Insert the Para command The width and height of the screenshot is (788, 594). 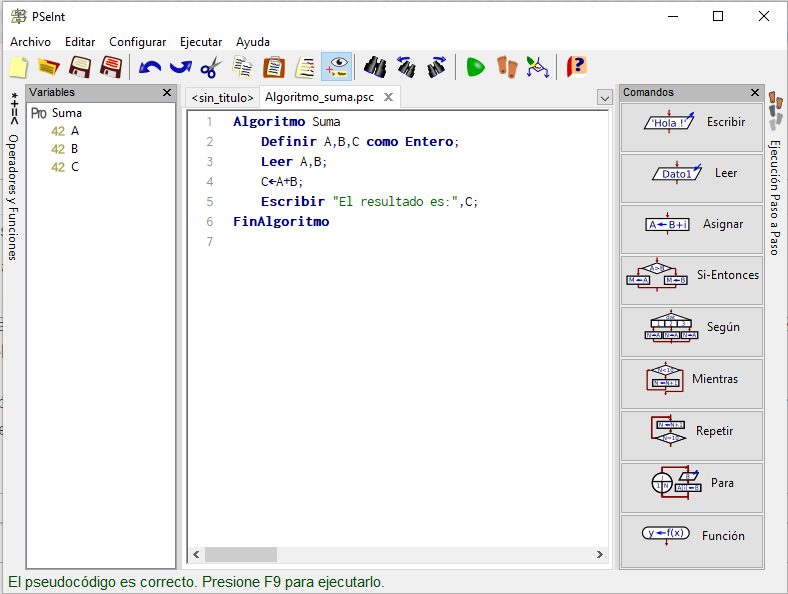(x=692, y=488)
